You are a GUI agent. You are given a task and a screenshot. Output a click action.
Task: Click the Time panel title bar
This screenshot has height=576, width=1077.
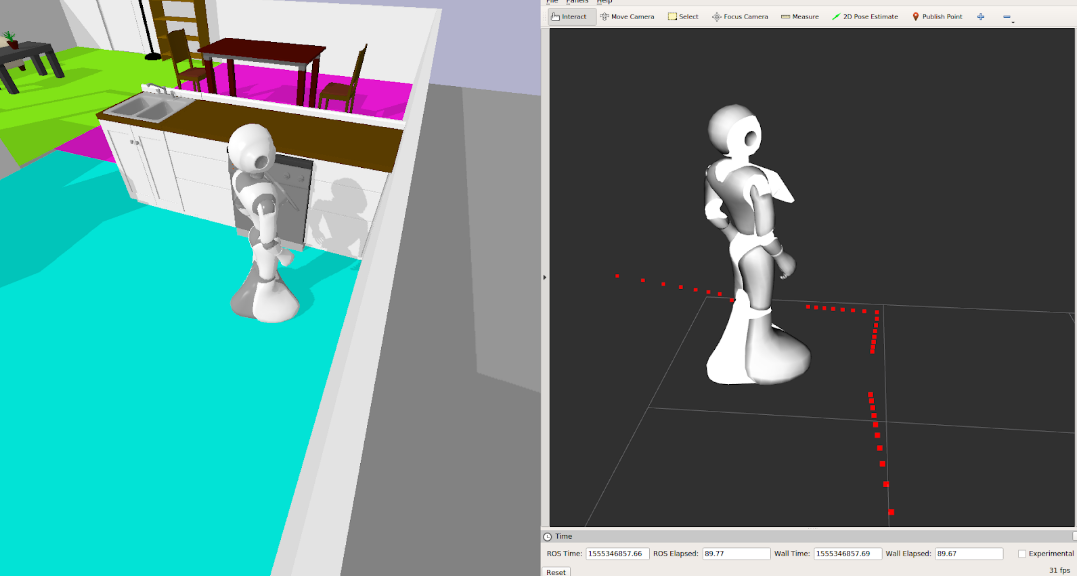pyautogui.click(x=809, y=537)
